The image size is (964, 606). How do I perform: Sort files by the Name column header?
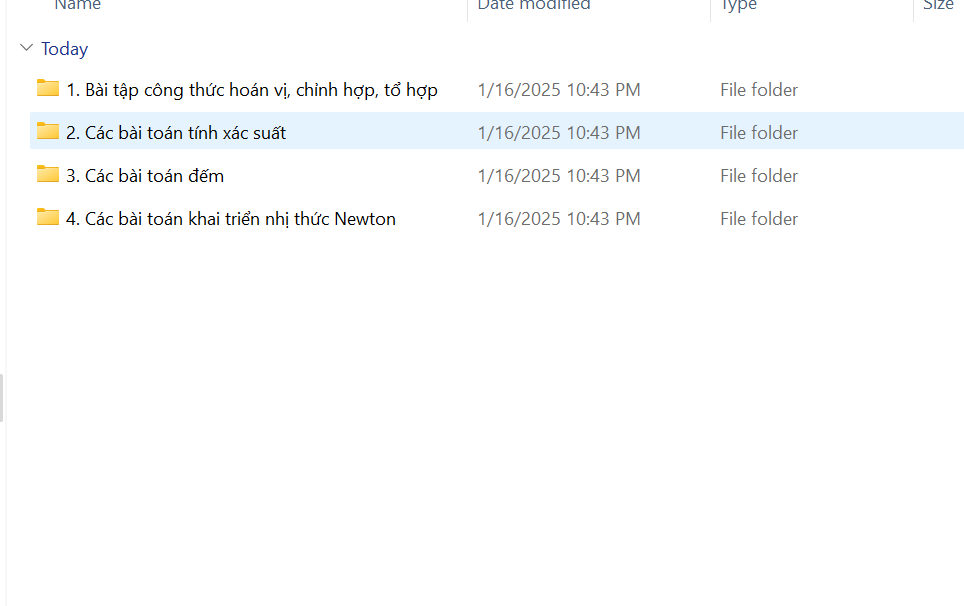coord(78,6)
